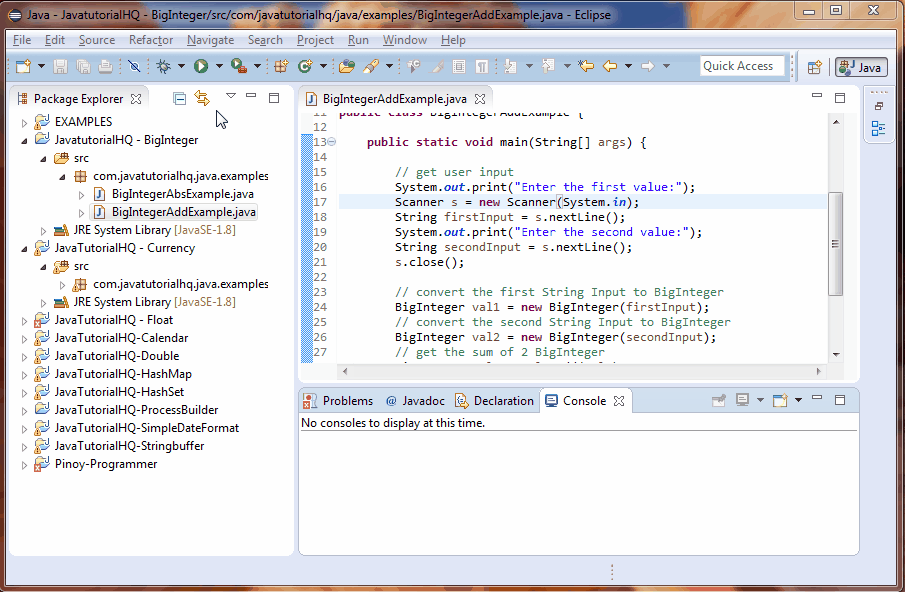Click the Back navigation arrow
This screenshot has height=592, width=905.
point(610,66)
